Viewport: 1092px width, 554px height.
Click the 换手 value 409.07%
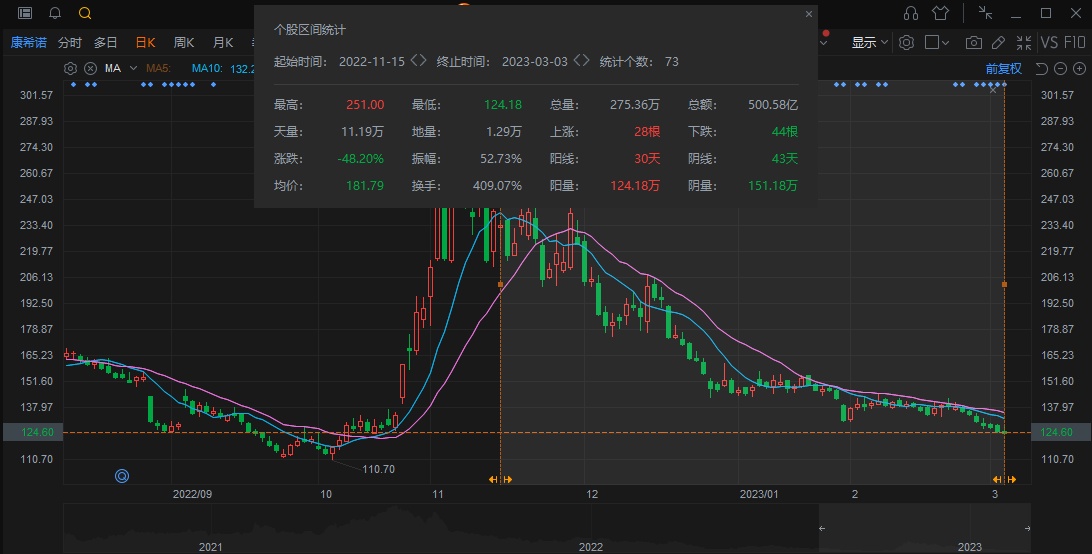coord(497,186)
